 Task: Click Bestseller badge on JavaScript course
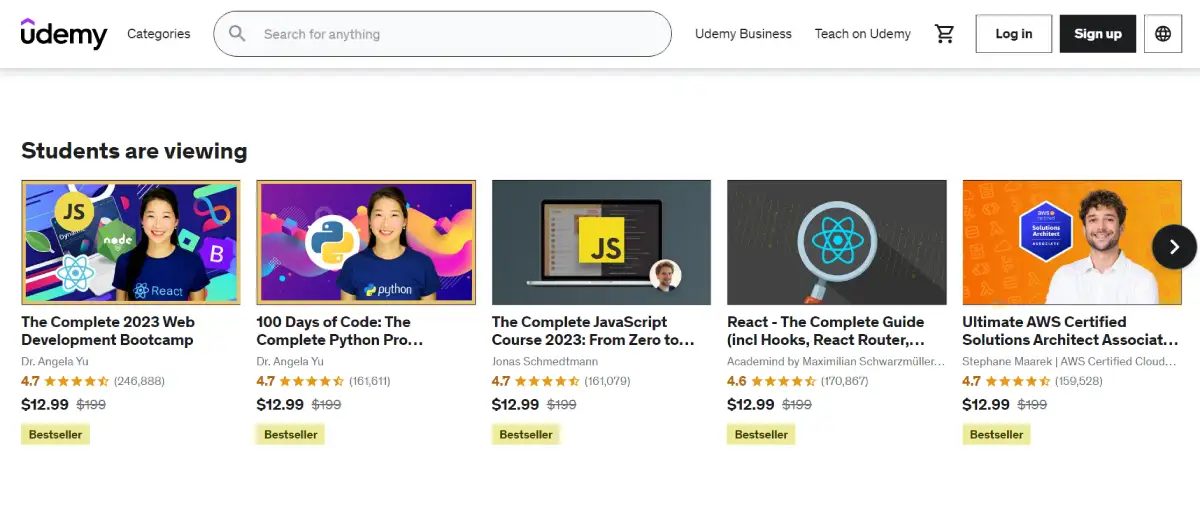coord(526,435)
